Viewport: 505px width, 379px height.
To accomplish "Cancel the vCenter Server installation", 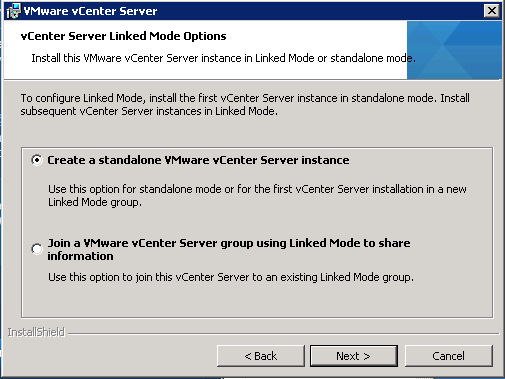I will point(448,356).
